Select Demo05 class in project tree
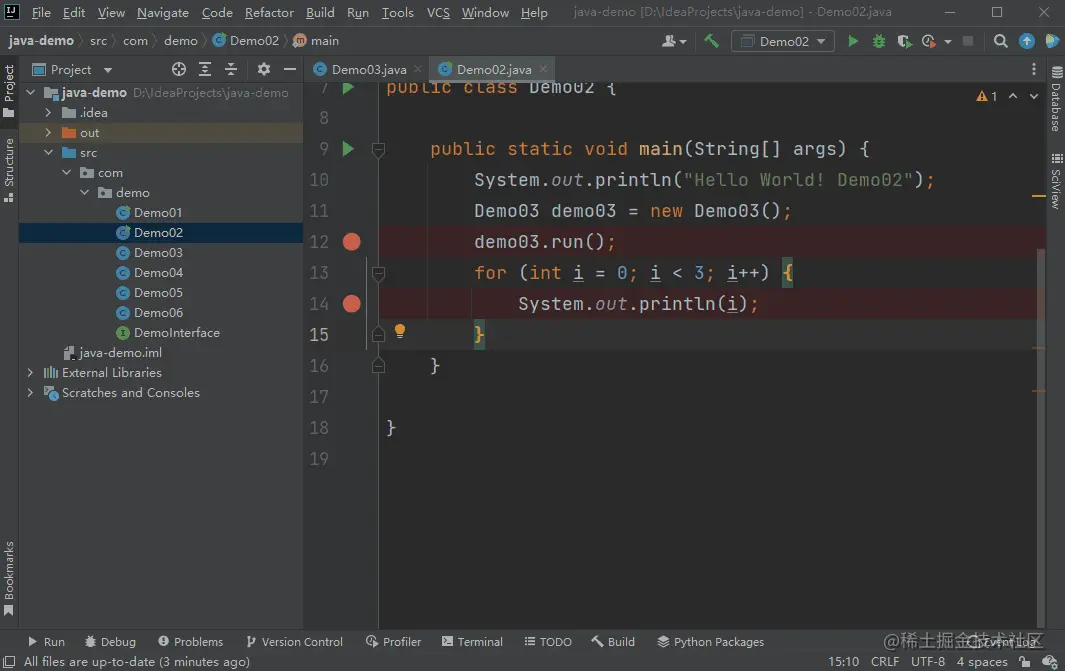This screenshot has width=1065, height=671. click(158, 293)
